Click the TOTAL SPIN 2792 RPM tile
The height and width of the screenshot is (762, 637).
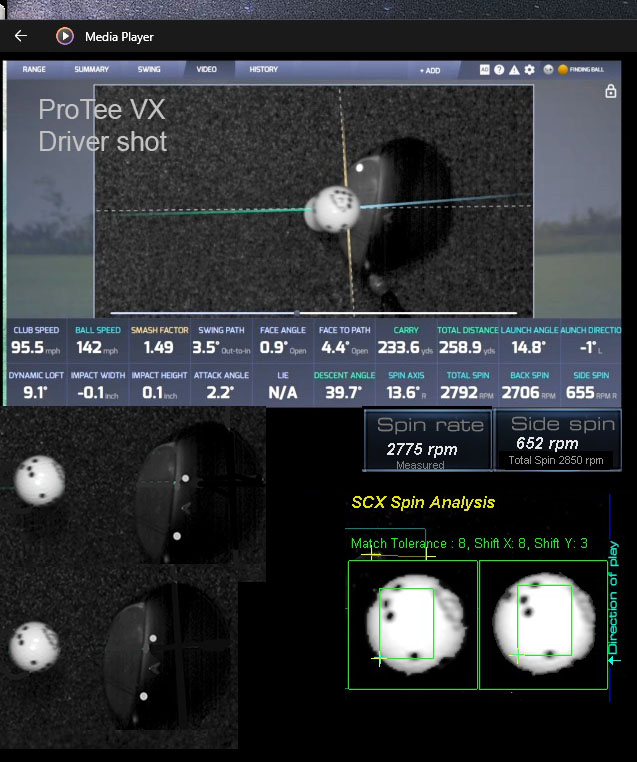[x=468, y=385]
